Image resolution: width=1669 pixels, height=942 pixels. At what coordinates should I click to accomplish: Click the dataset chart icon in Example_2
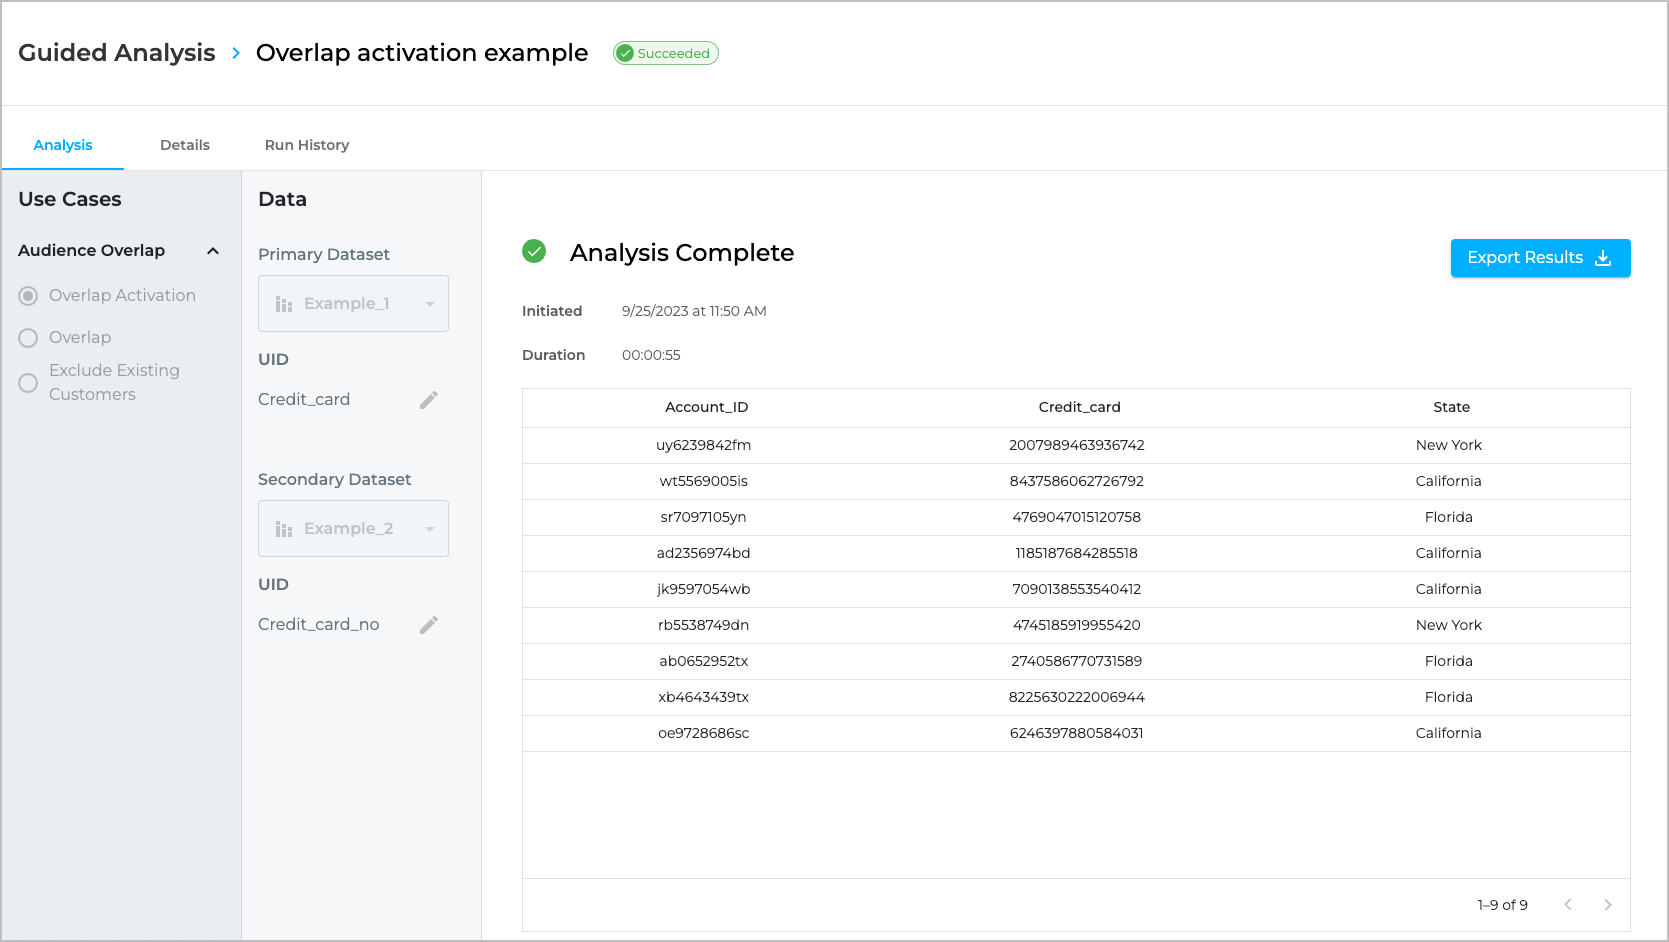tap(284, 529)
